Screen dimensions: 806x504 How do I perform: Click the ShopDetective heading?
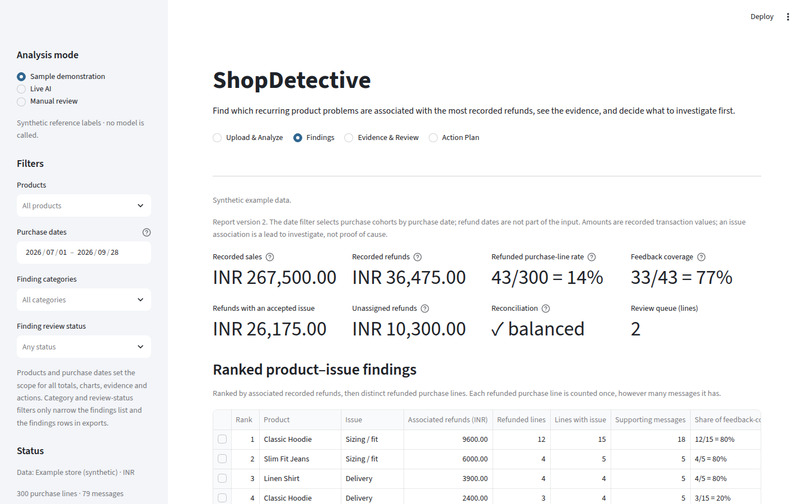click(291, 80)
